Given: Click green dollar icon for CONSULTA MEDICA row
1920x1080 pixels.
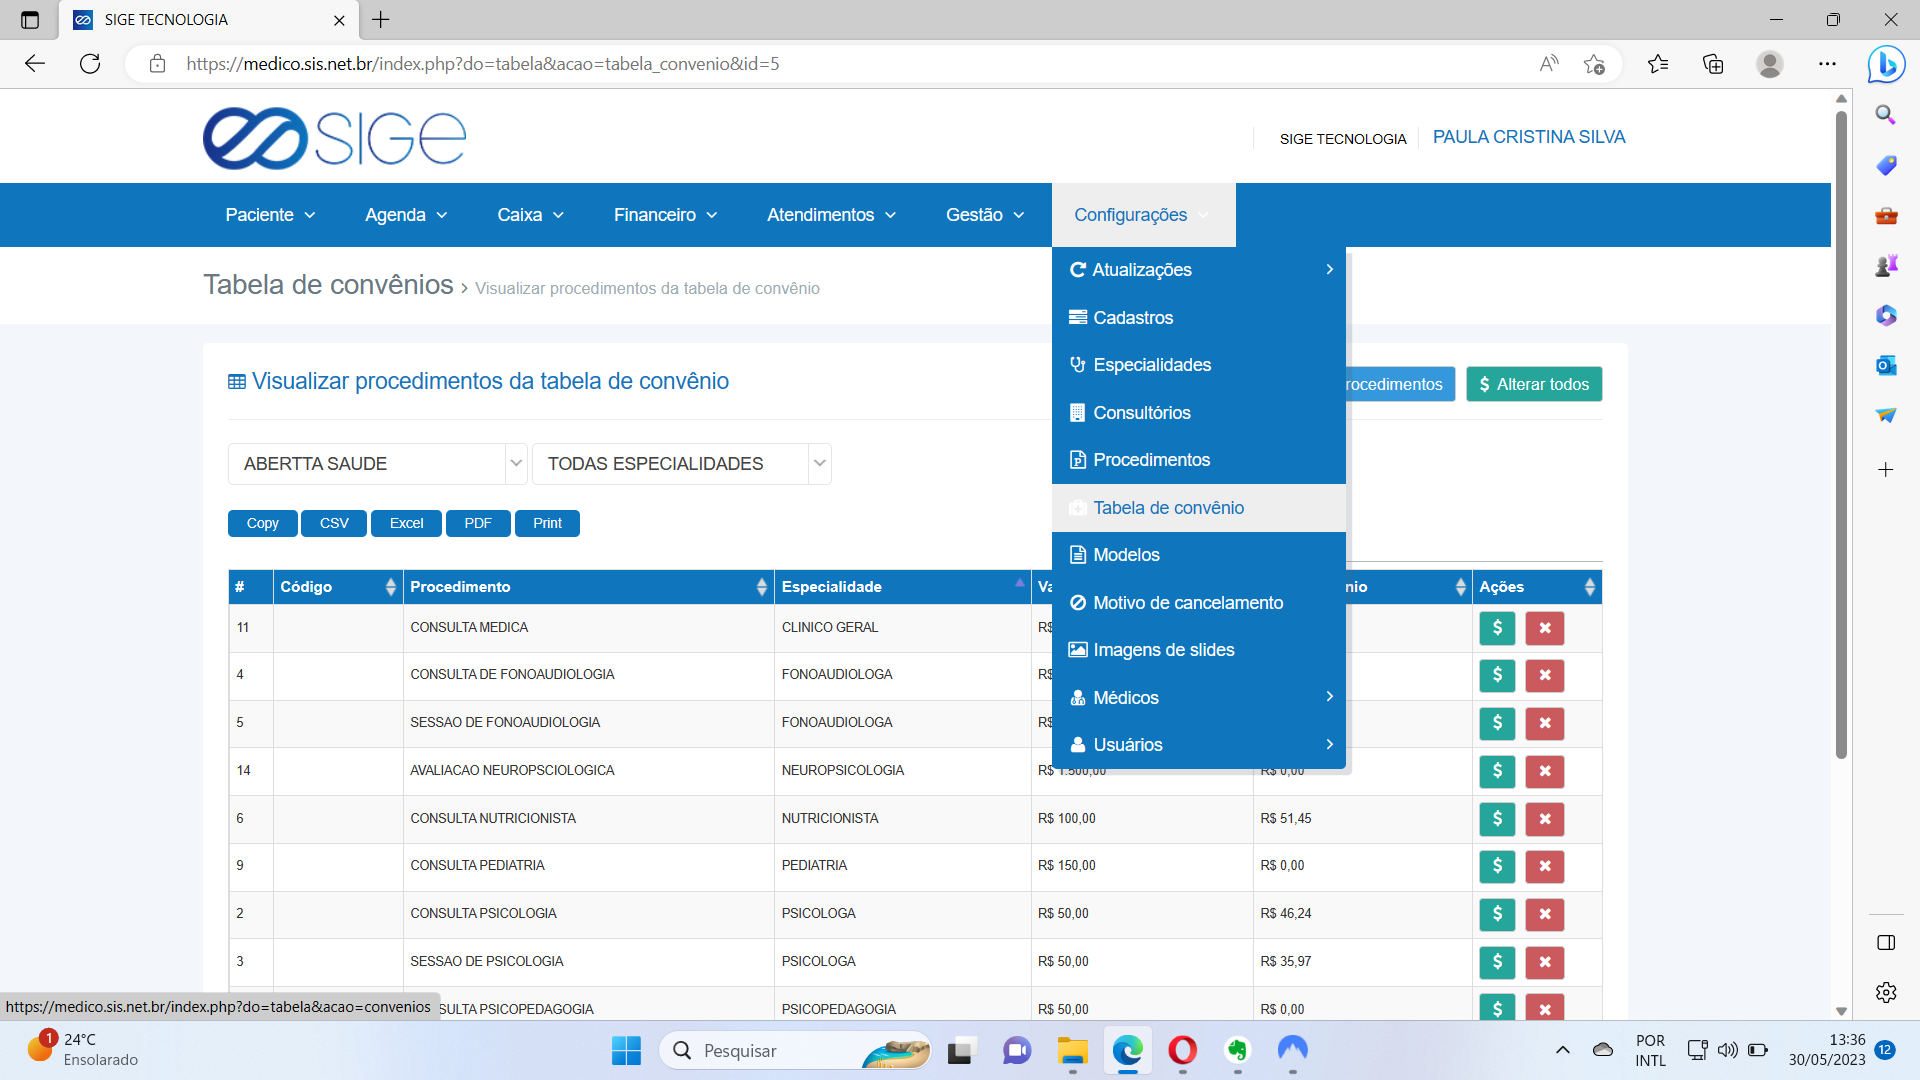Looking at the screenshot, I should (x=1497, y=628).
